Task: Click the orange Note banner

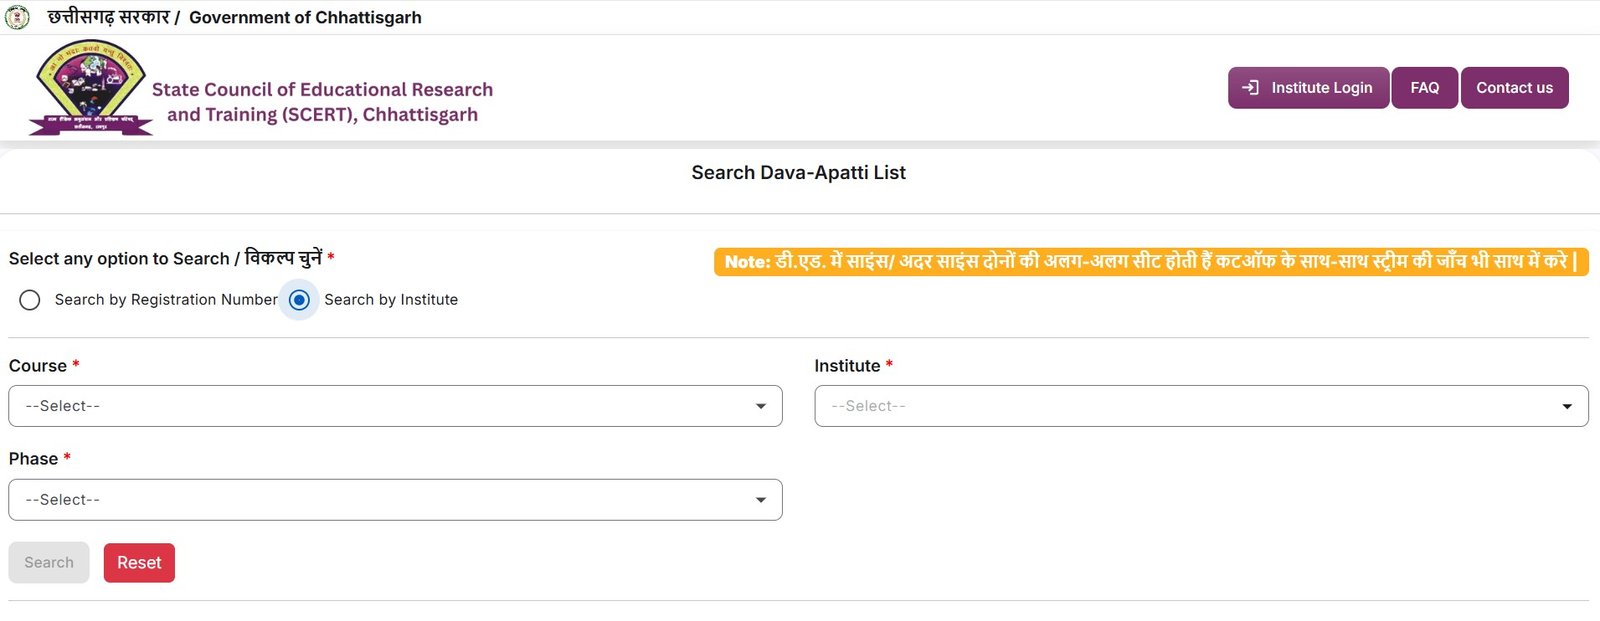Action: pos(1150,262)
